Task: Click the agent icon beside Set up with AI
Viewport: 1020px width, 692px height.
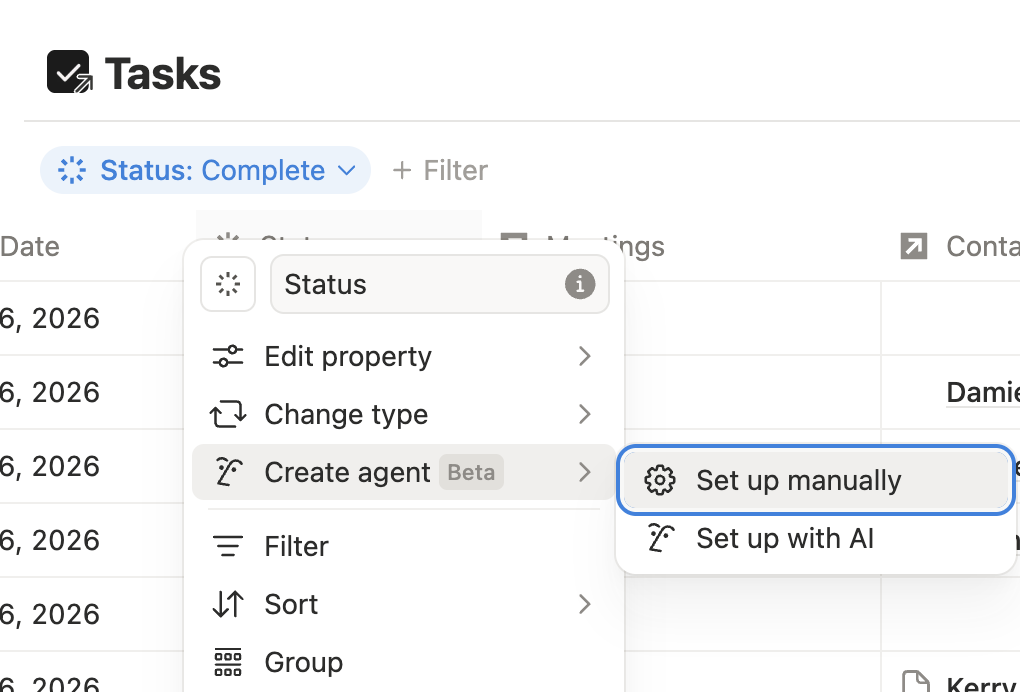Action: click(660, 538)
